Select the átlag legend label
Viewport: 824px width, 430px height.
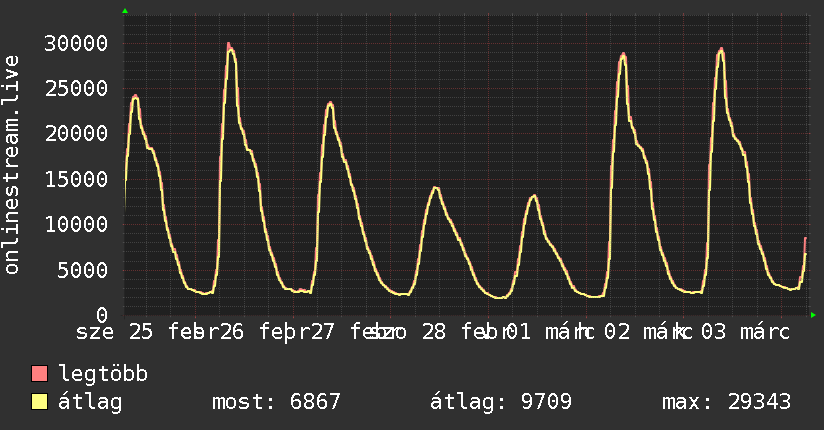[90, 402]
